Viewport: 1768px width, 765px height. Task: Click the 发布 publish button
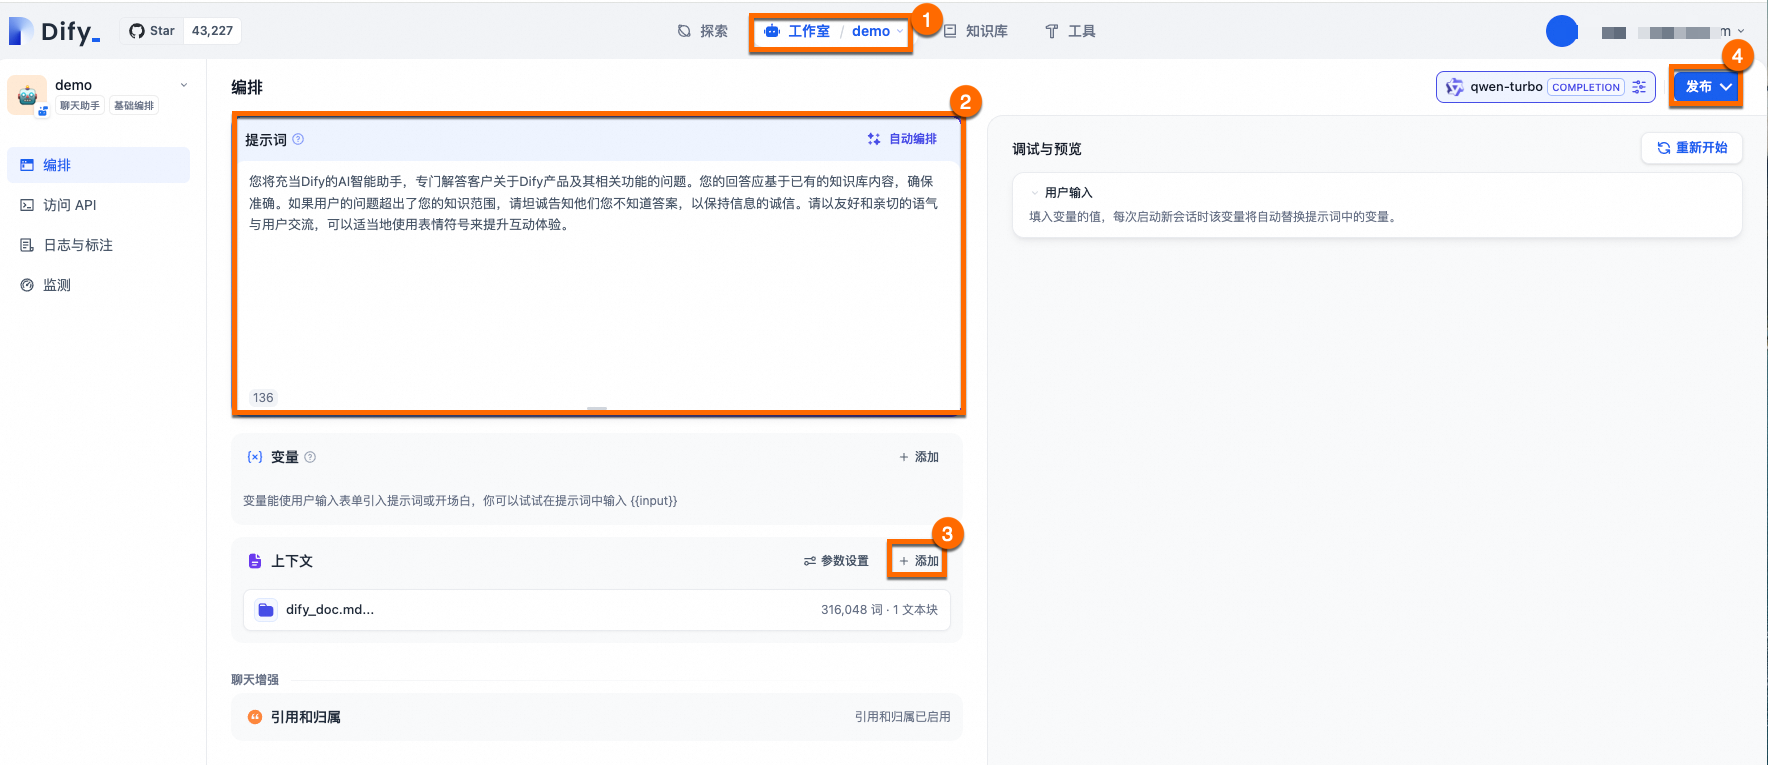(x=1707, y=87)
